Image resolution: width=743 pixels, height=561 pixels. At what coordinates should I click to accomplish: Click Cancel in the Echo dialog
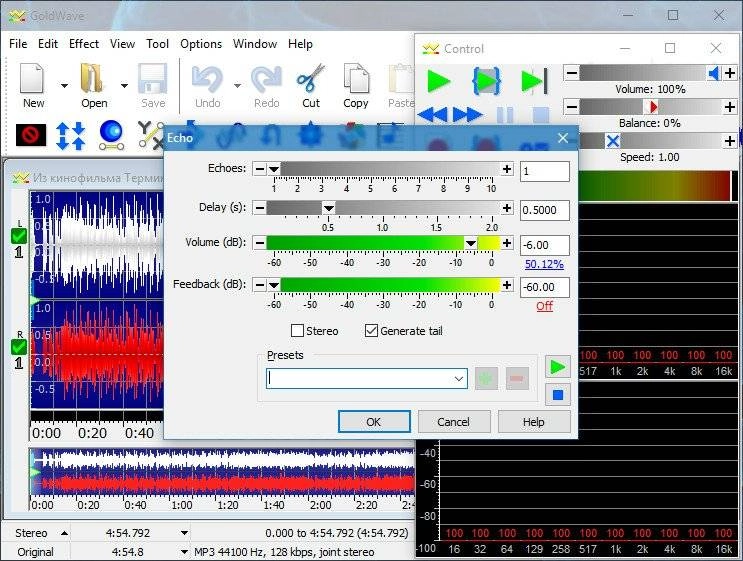click(x=453, y=422)
